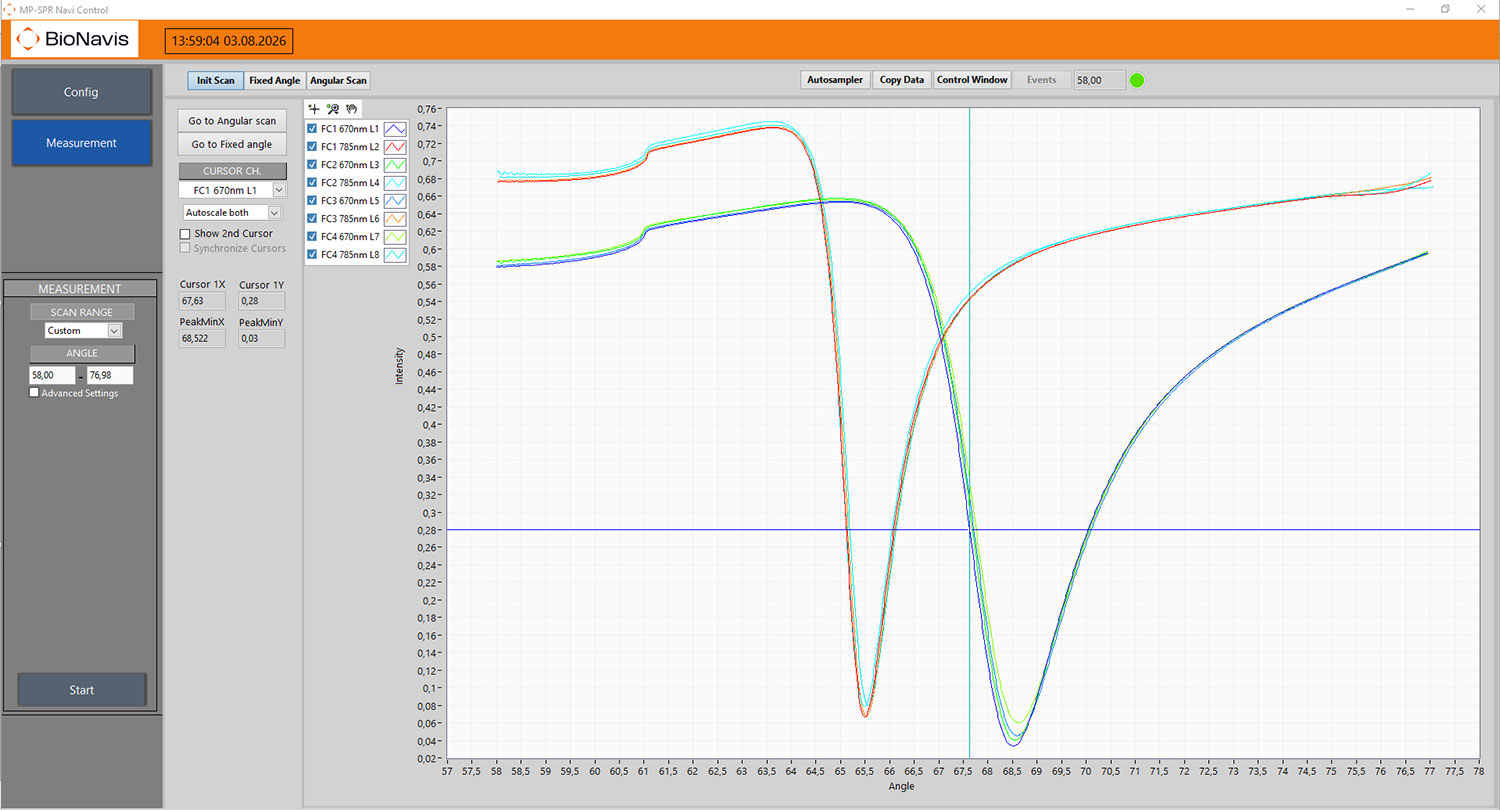Open the Autosampler window
This screenshot has height=810, width=1500.
[835, 80]
